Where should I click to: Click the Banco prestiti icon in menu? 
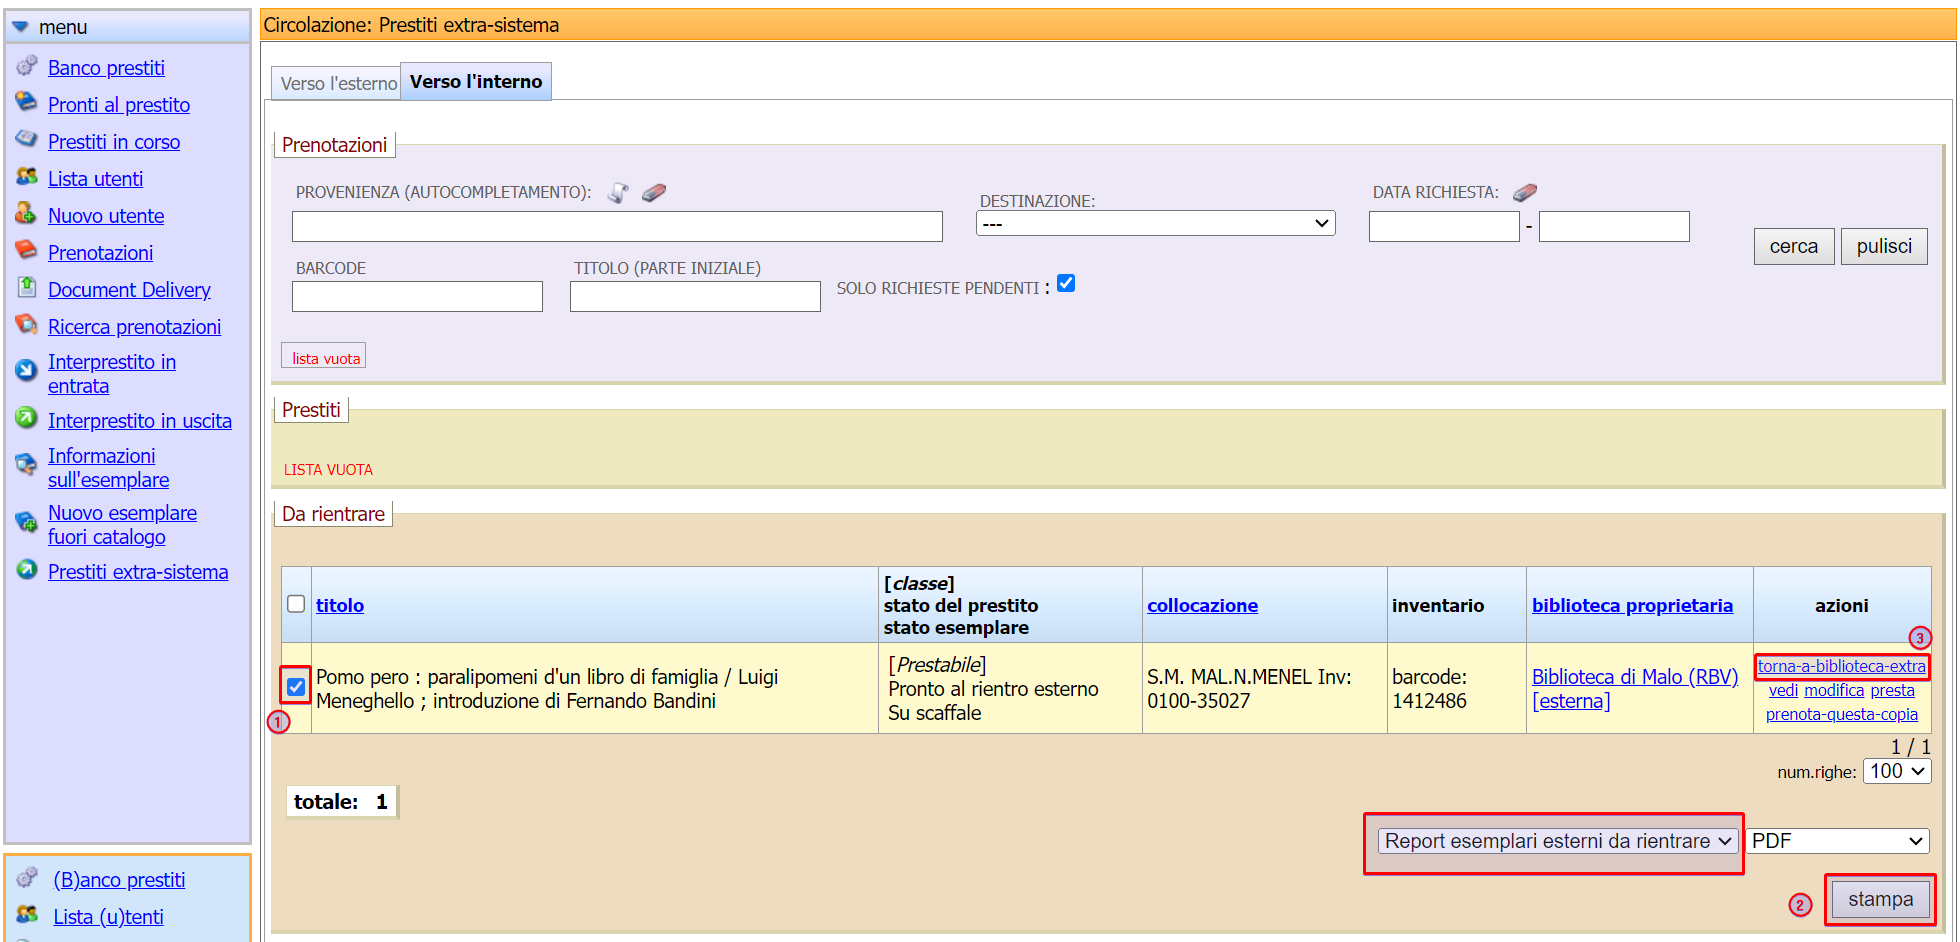click(x=27, y=67)
